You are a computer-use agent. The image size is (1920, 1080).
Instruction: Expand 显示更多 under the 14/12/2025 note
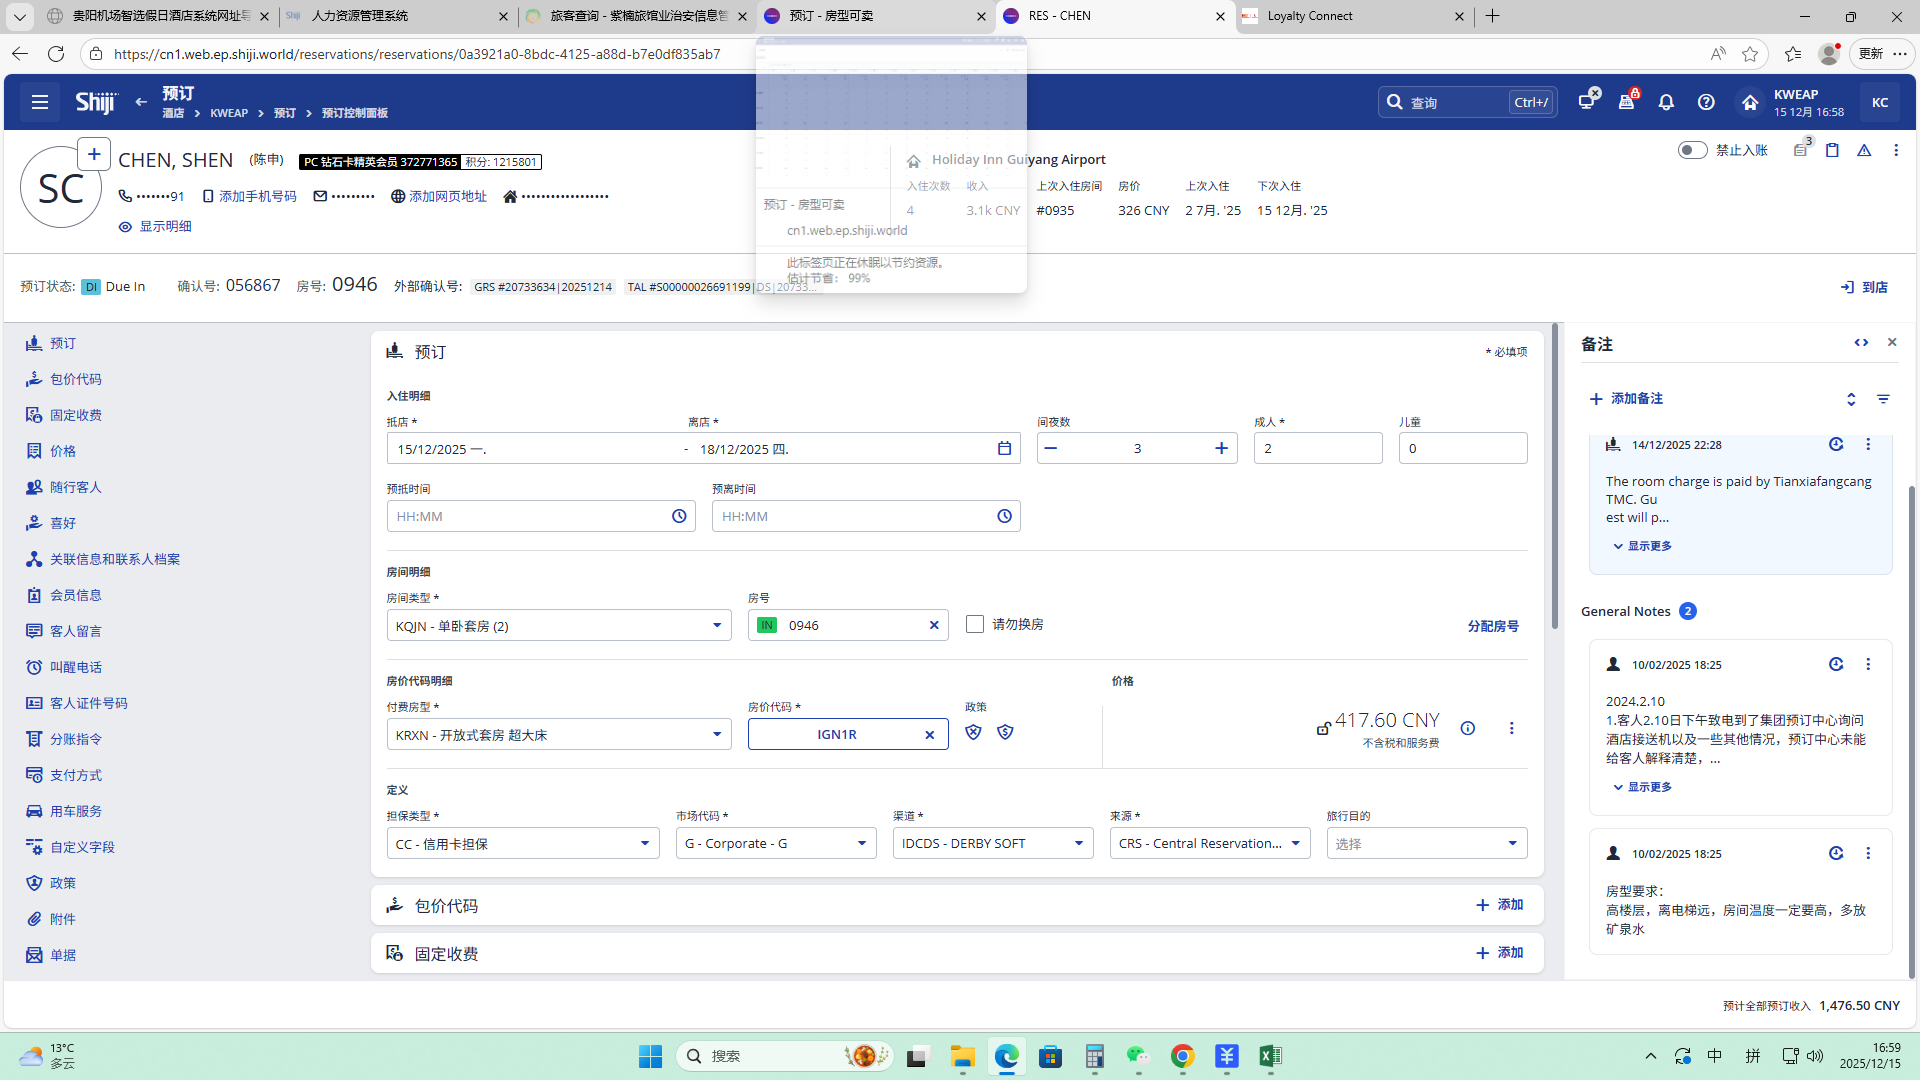[x=1642, y=546]
